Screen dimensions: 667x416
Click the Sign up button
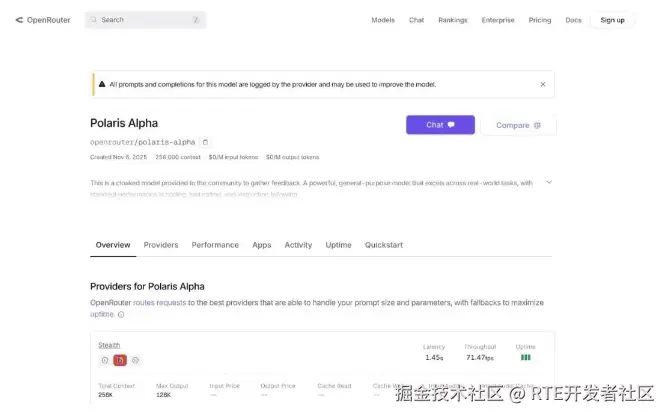612,20
